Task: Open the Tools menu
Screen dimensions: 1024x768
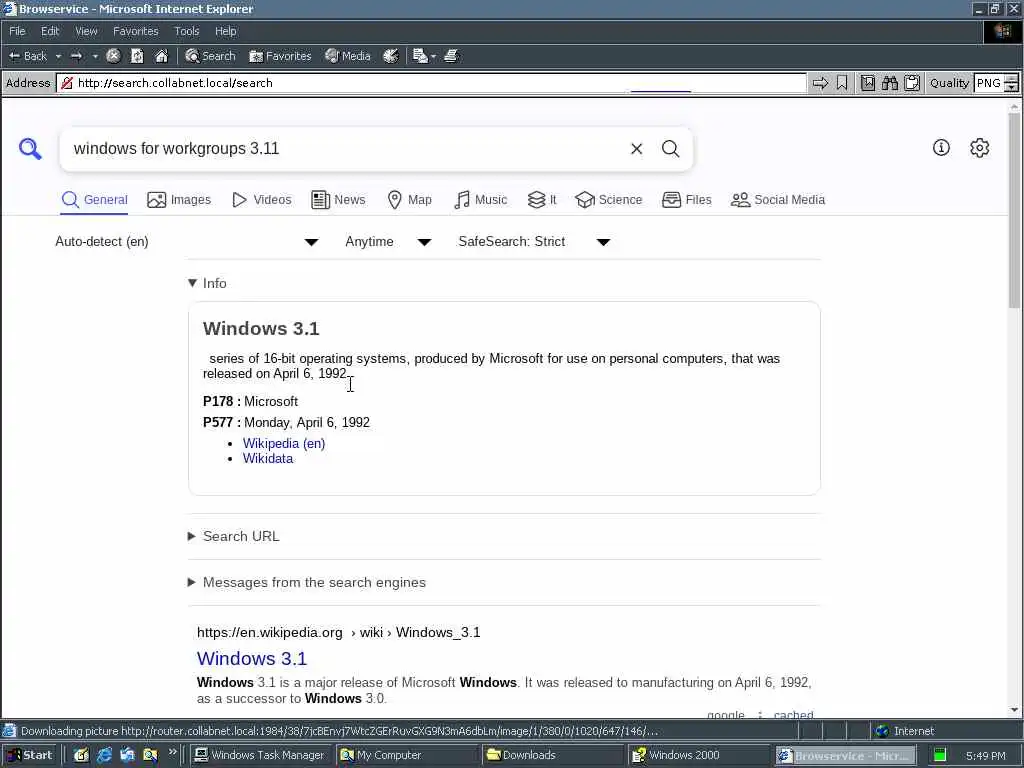Action: (187, 31)
